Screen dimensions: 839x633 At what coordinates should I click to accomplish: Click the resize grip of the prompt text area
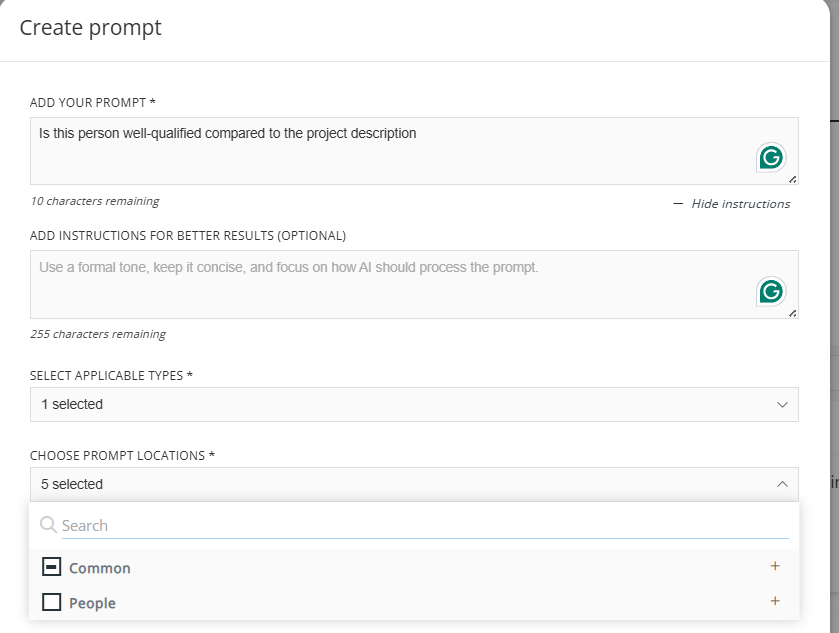793,179
